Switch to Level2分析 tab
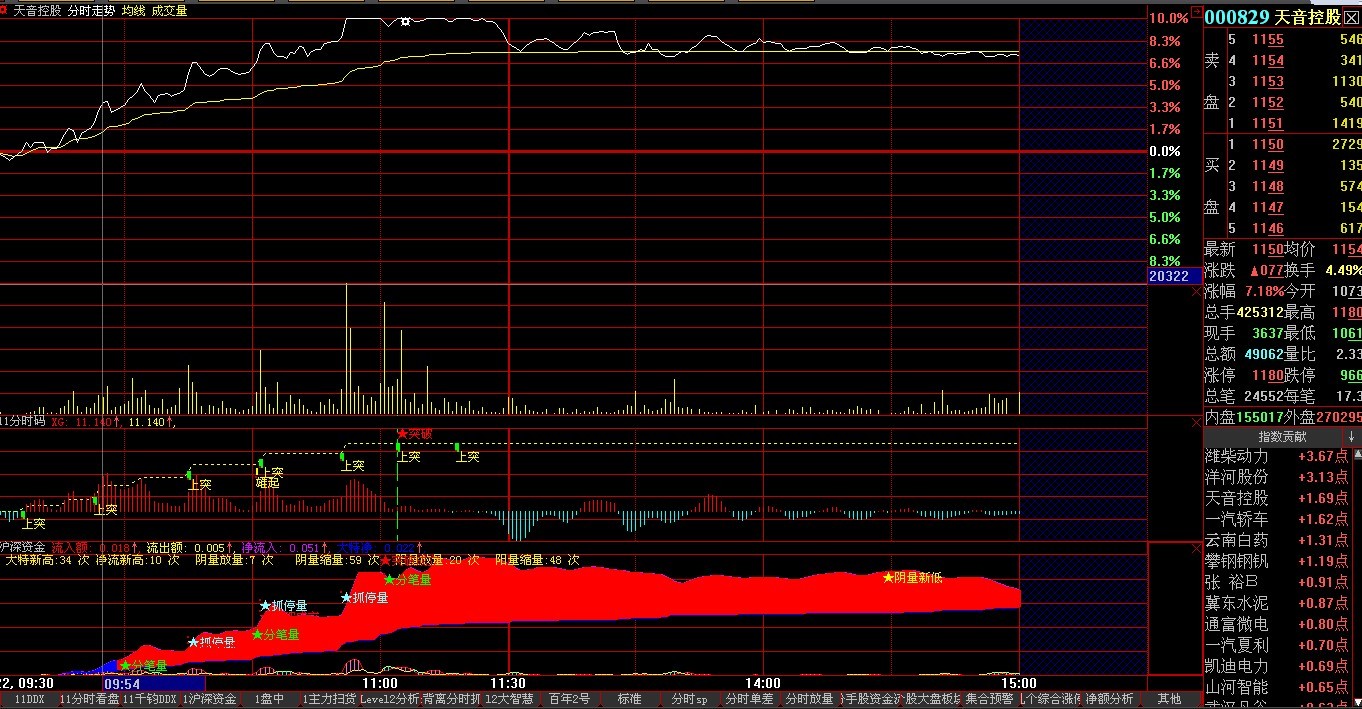 click(x=391, y=699)
